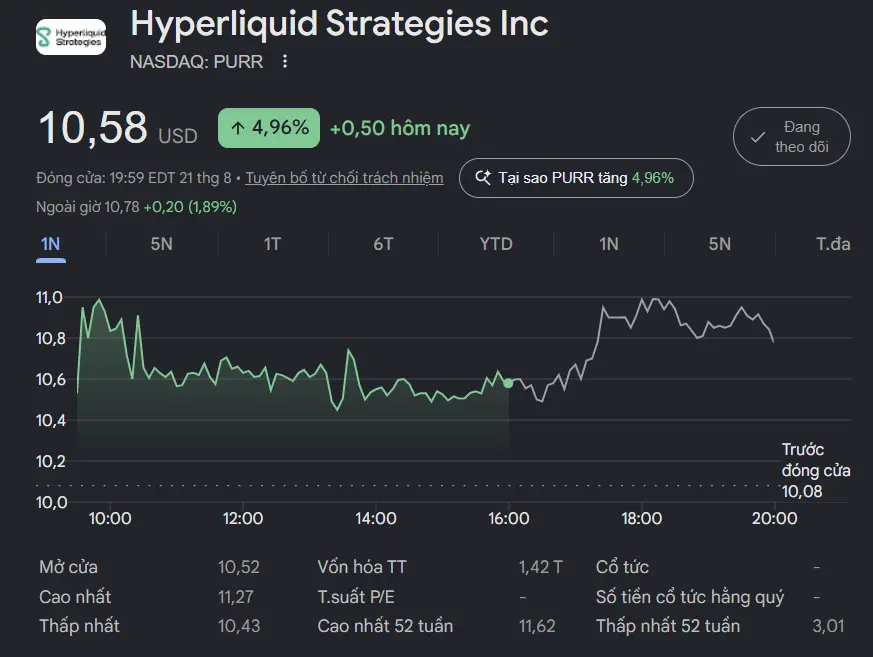Click the Cao nhất 52 tuần value 11,62
The image size is (873, 657).
click(537, 626)
